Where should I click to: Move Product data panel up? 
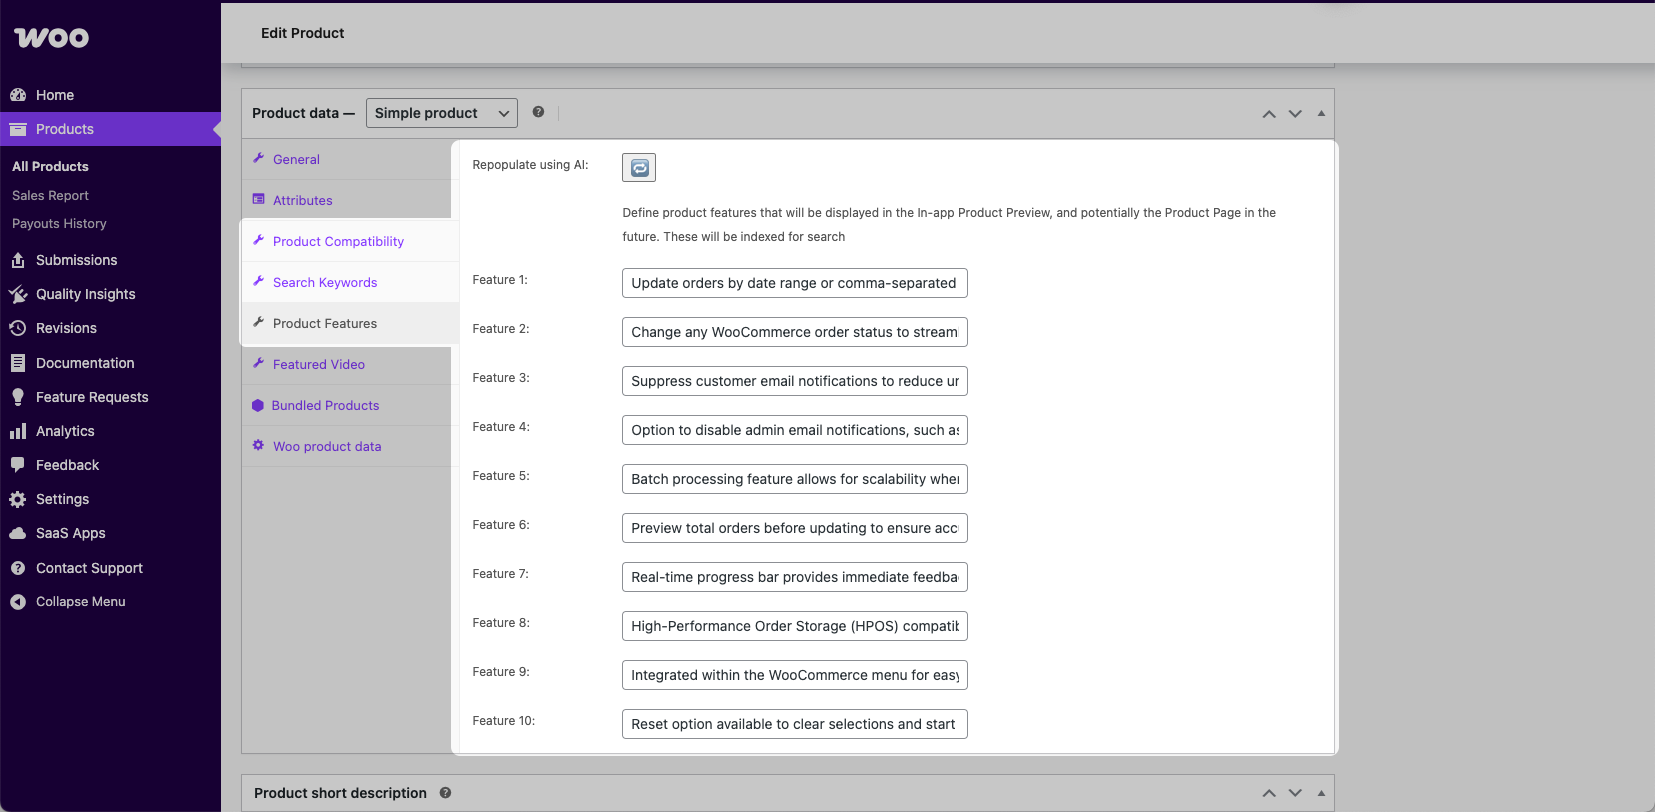click(1269, 114)
